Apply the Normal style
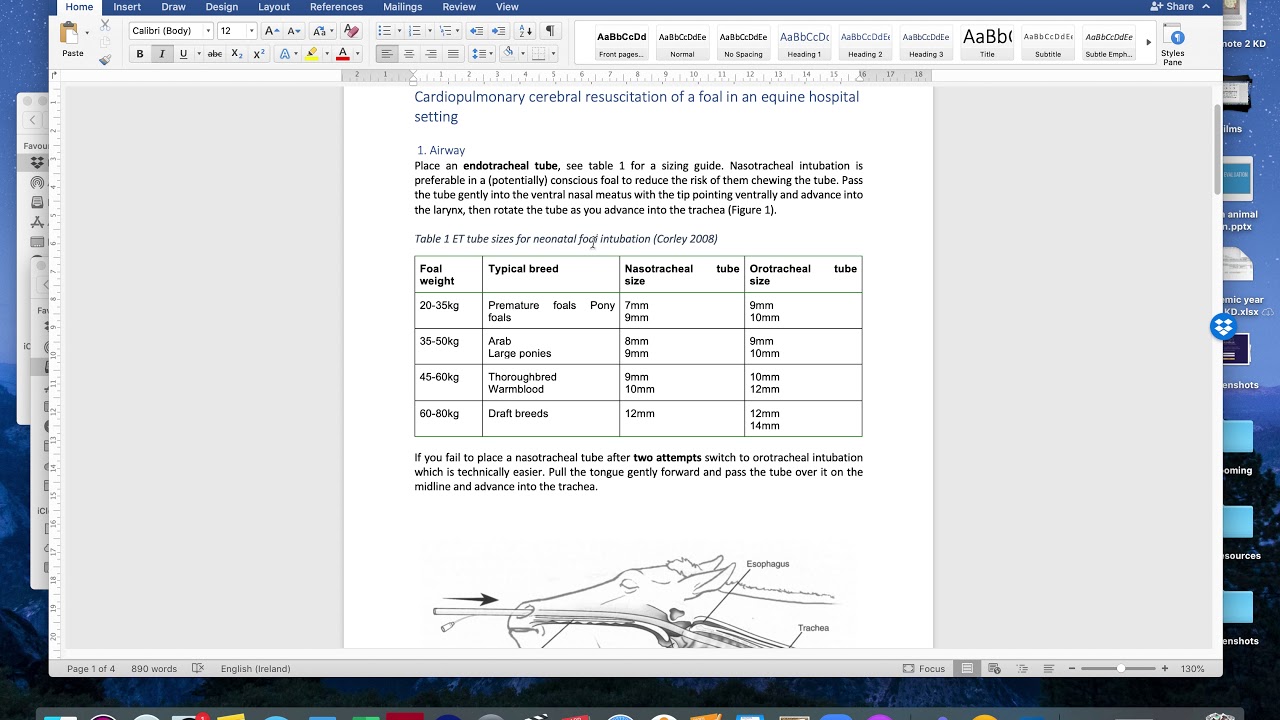 click(x=682, y=43)
